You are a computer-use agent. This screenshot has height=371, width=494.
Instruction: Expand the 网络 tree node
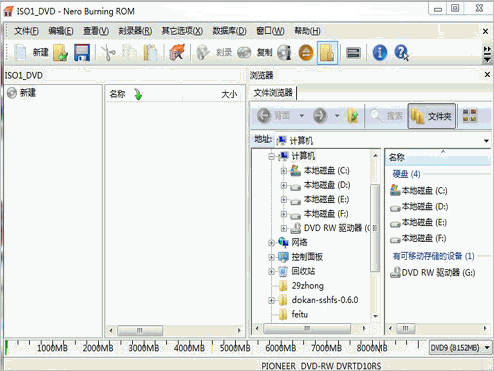coord(272,243)
